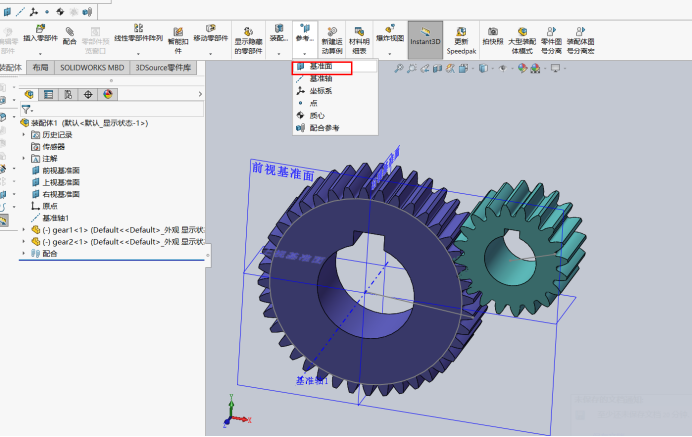
Task: Activate the 移动零部件 tool
Action: point(211,34)
